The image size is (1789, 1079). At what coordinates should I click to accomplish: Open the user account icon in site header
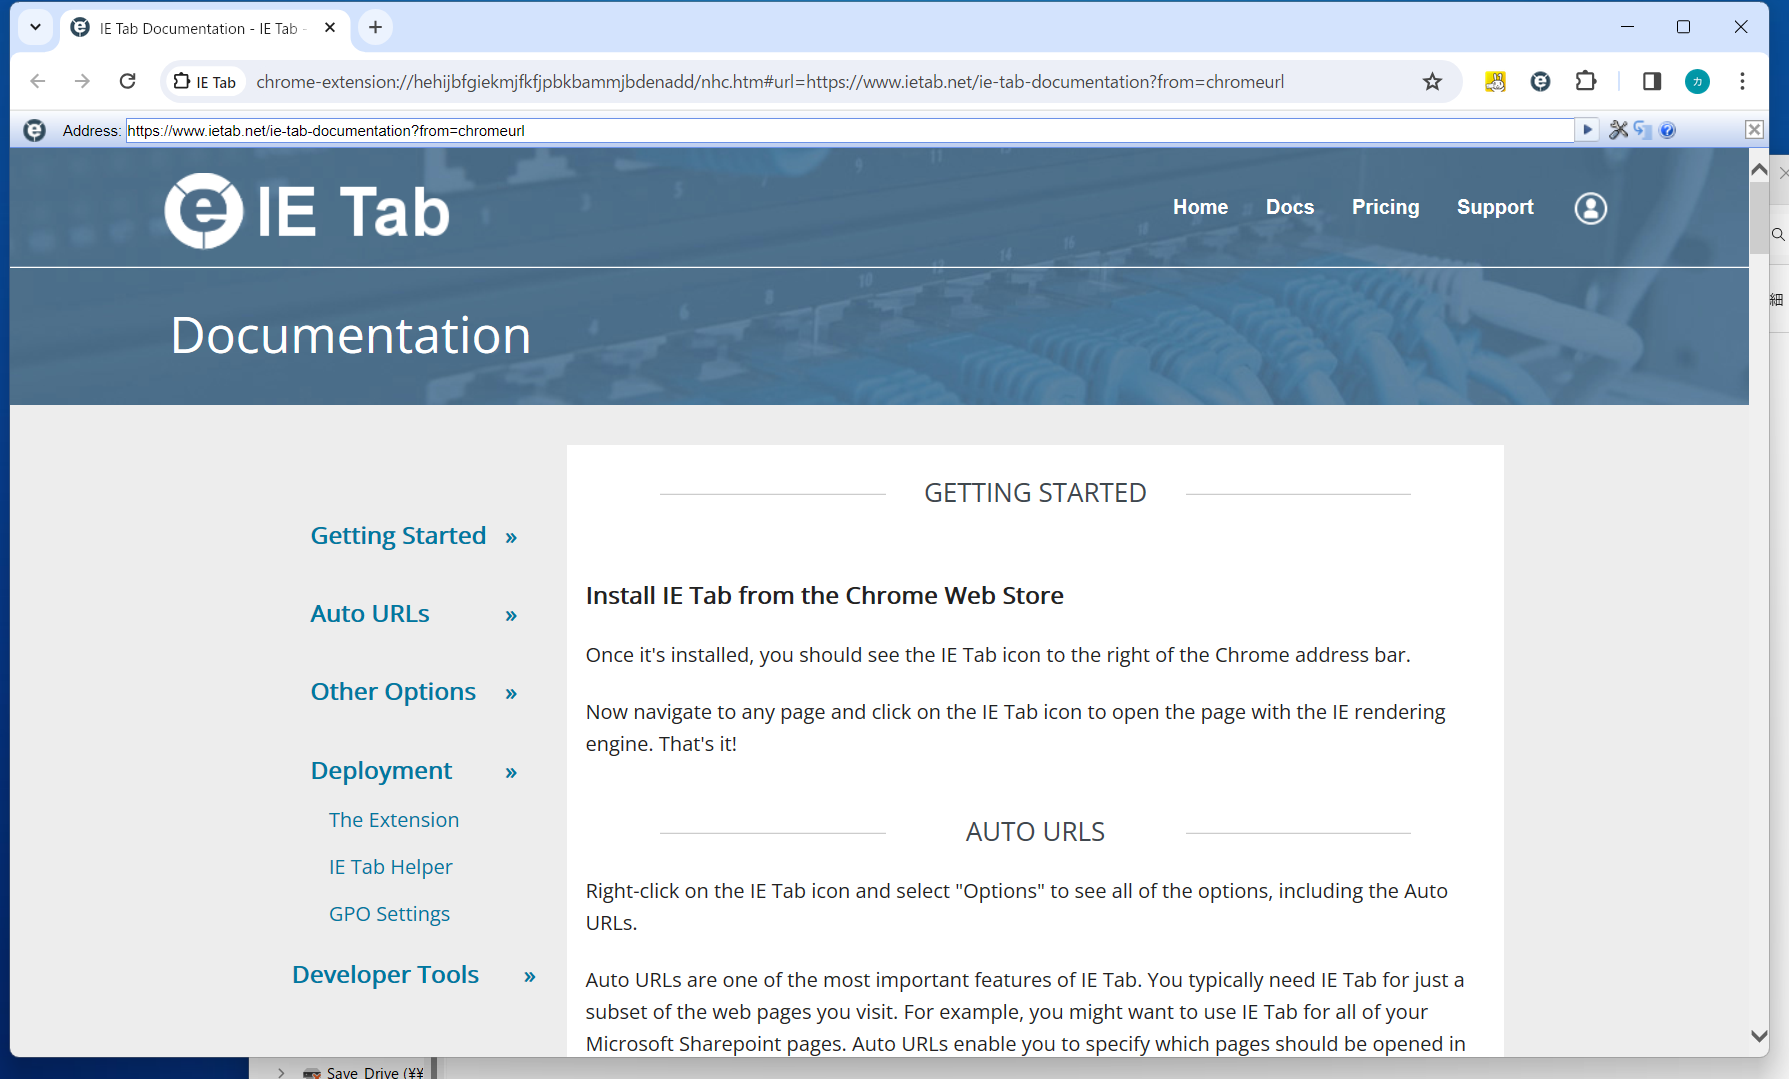1590,208
